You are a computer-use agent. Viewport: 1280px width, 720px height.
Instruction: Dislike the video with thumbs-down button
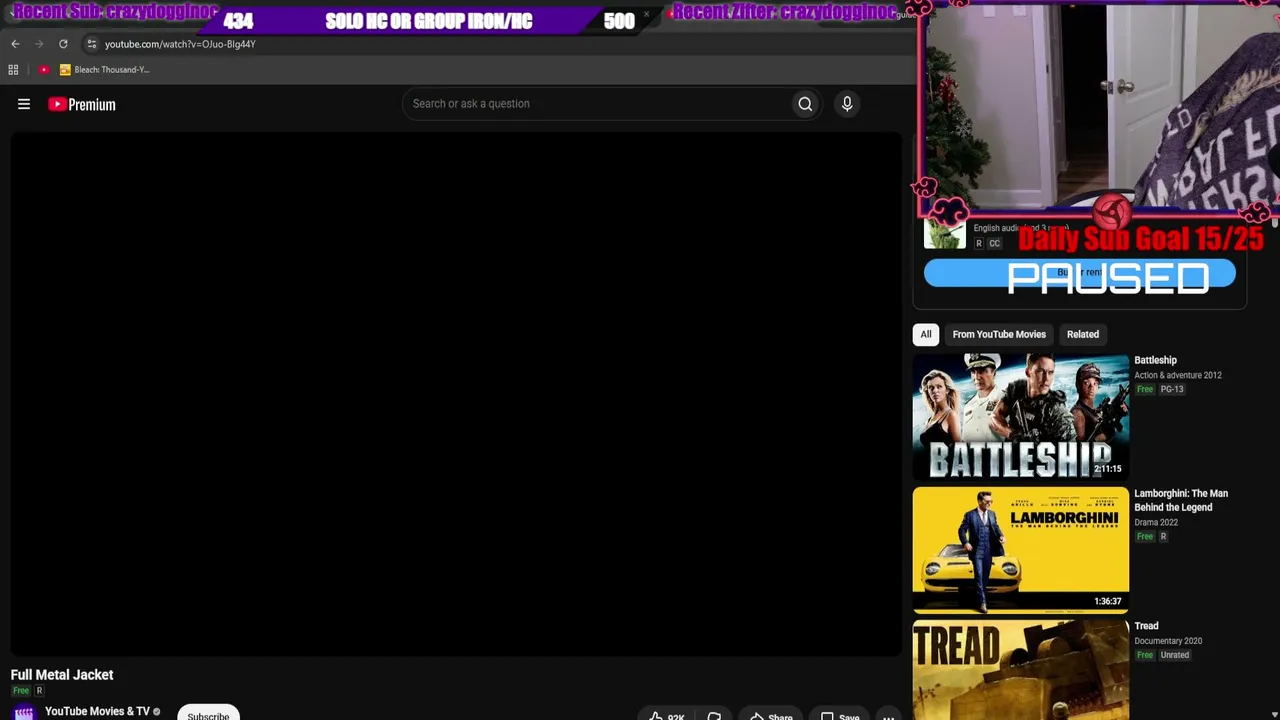pos(714,716)
